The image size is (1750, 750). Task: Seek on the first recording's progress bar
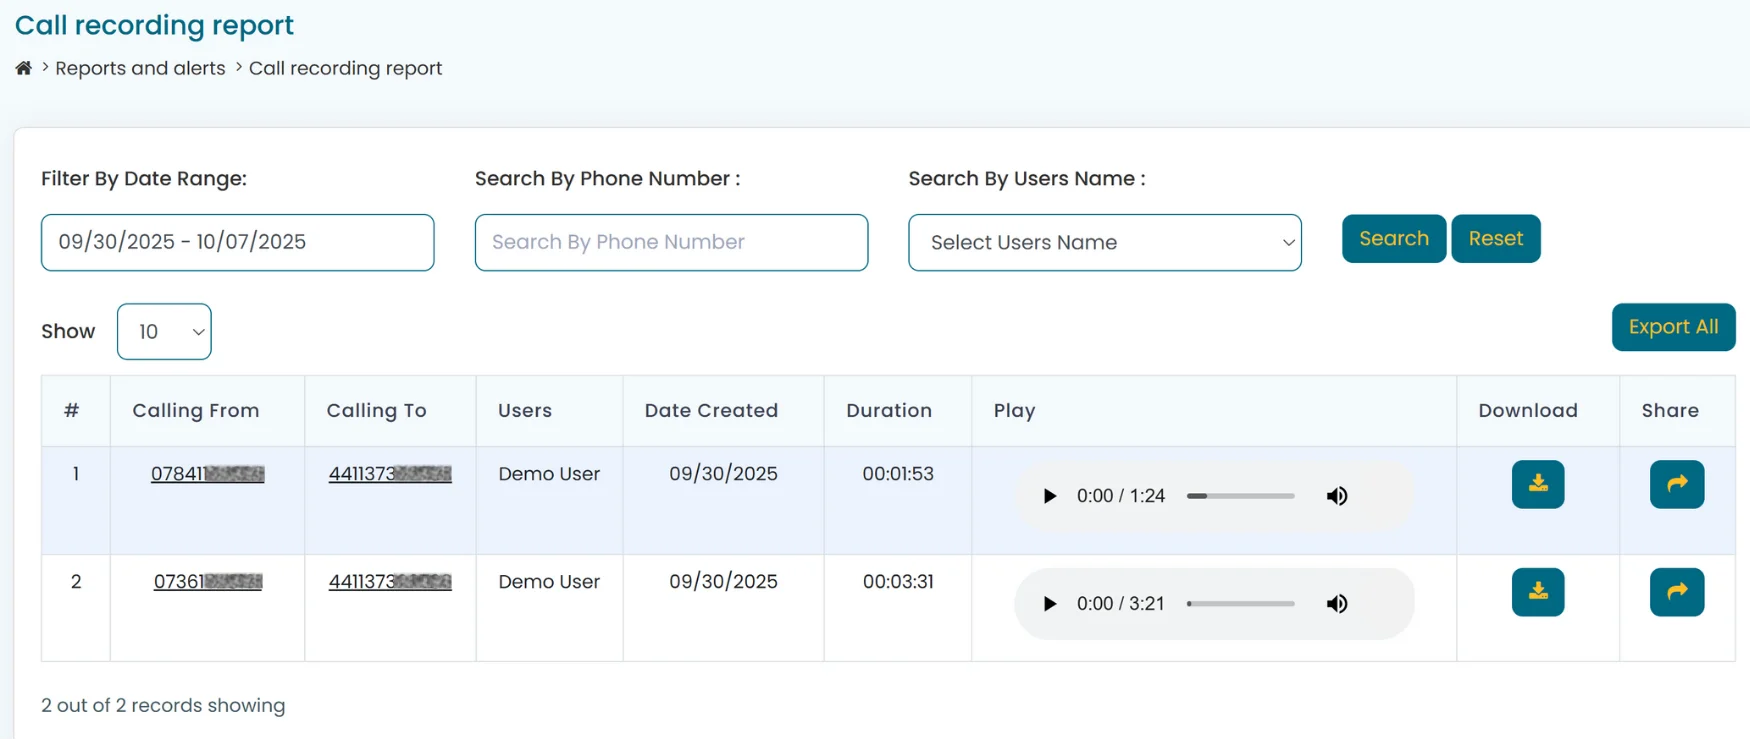pyautogui.click(x=1240, y=496)
